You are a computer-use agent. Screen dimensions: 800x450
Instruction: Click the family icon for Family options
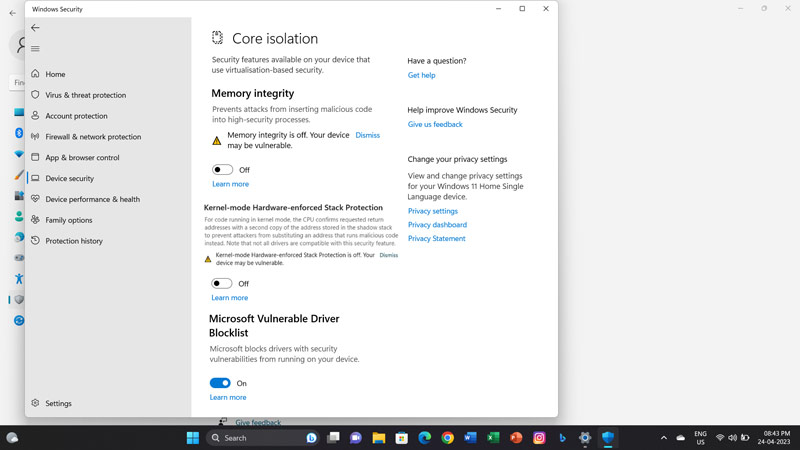coord(35,219)
